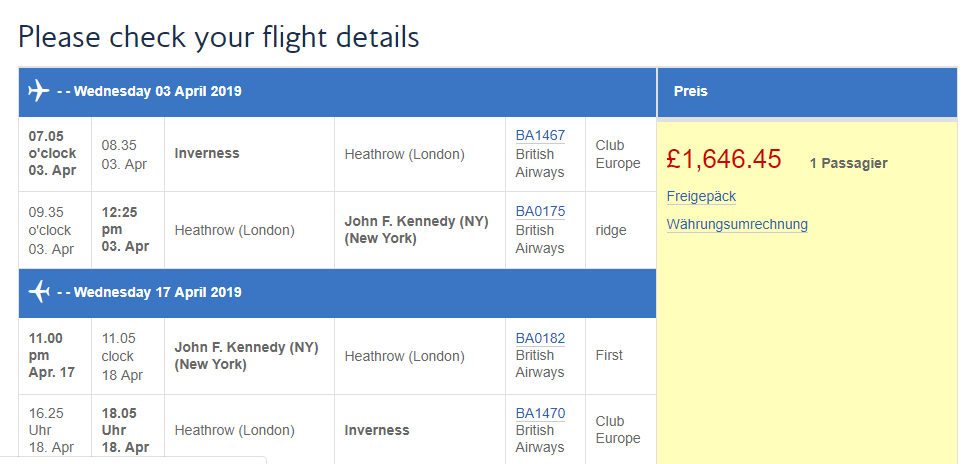964x464 pixels.
Task: Click the Preis column header
Action: (x=690, y=91)
